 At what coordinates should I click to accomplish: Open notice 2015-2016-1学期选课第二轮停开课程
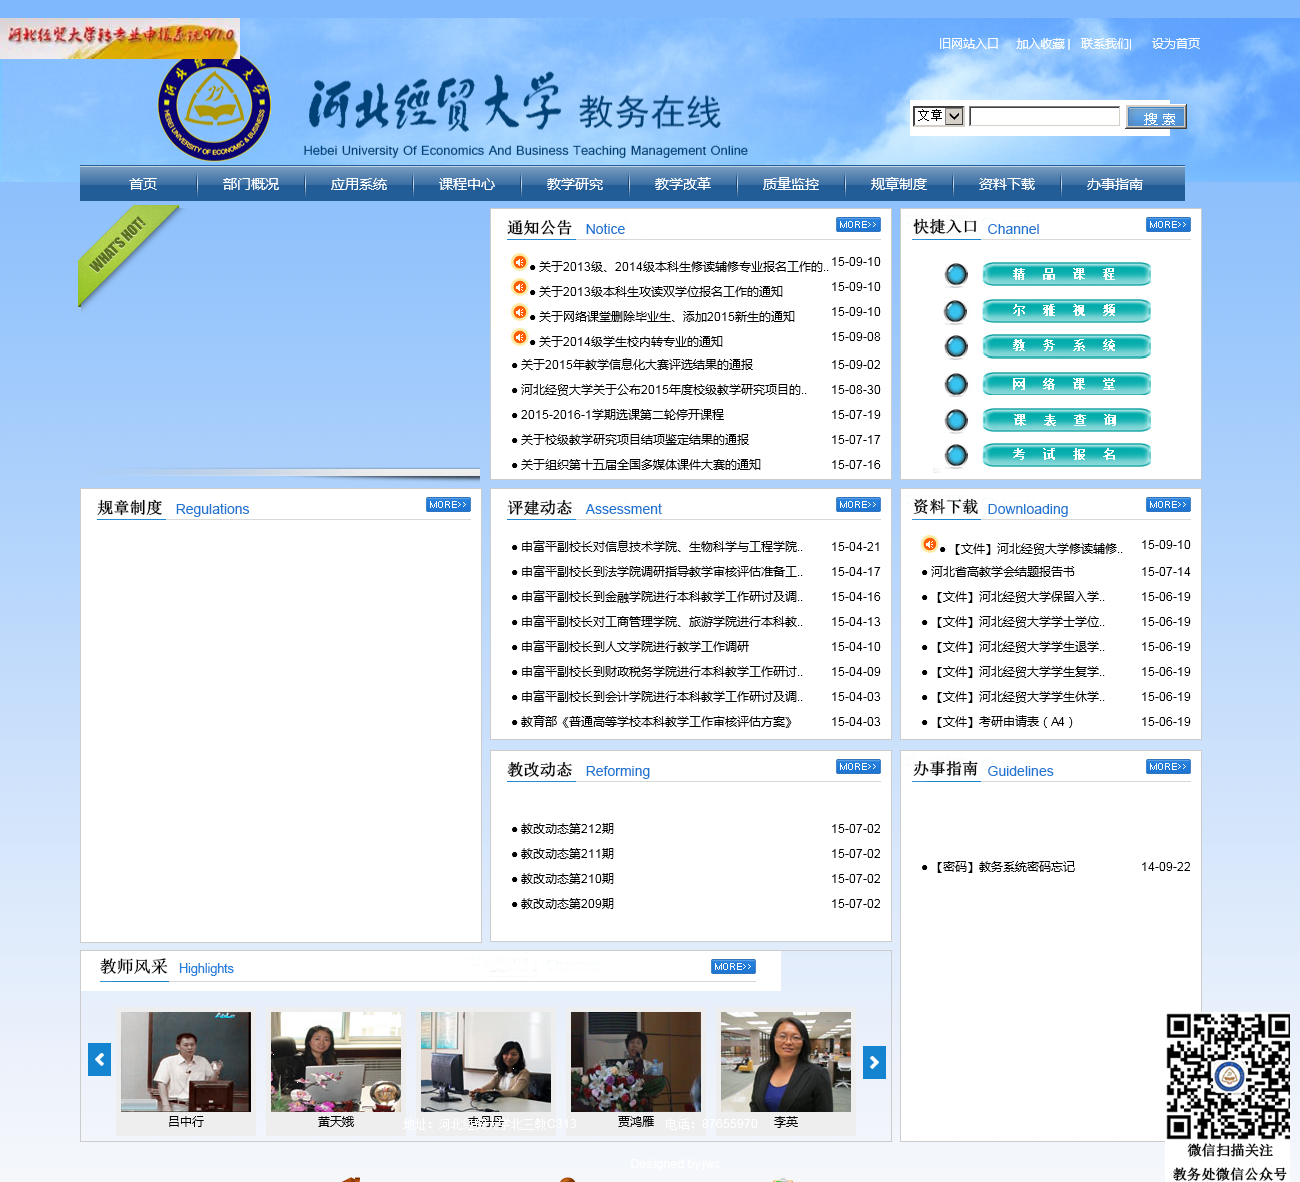click(622, 415)
